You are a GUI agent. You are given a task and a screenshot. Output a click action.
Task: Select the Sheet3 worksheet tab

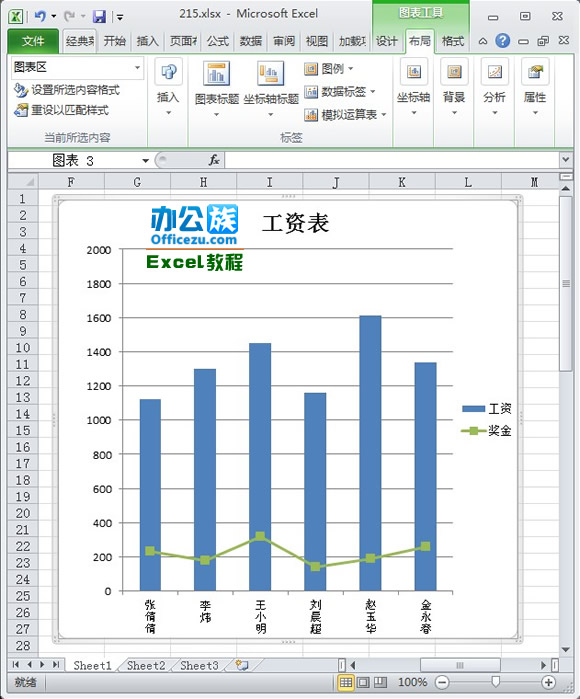[x=200, y=666]
